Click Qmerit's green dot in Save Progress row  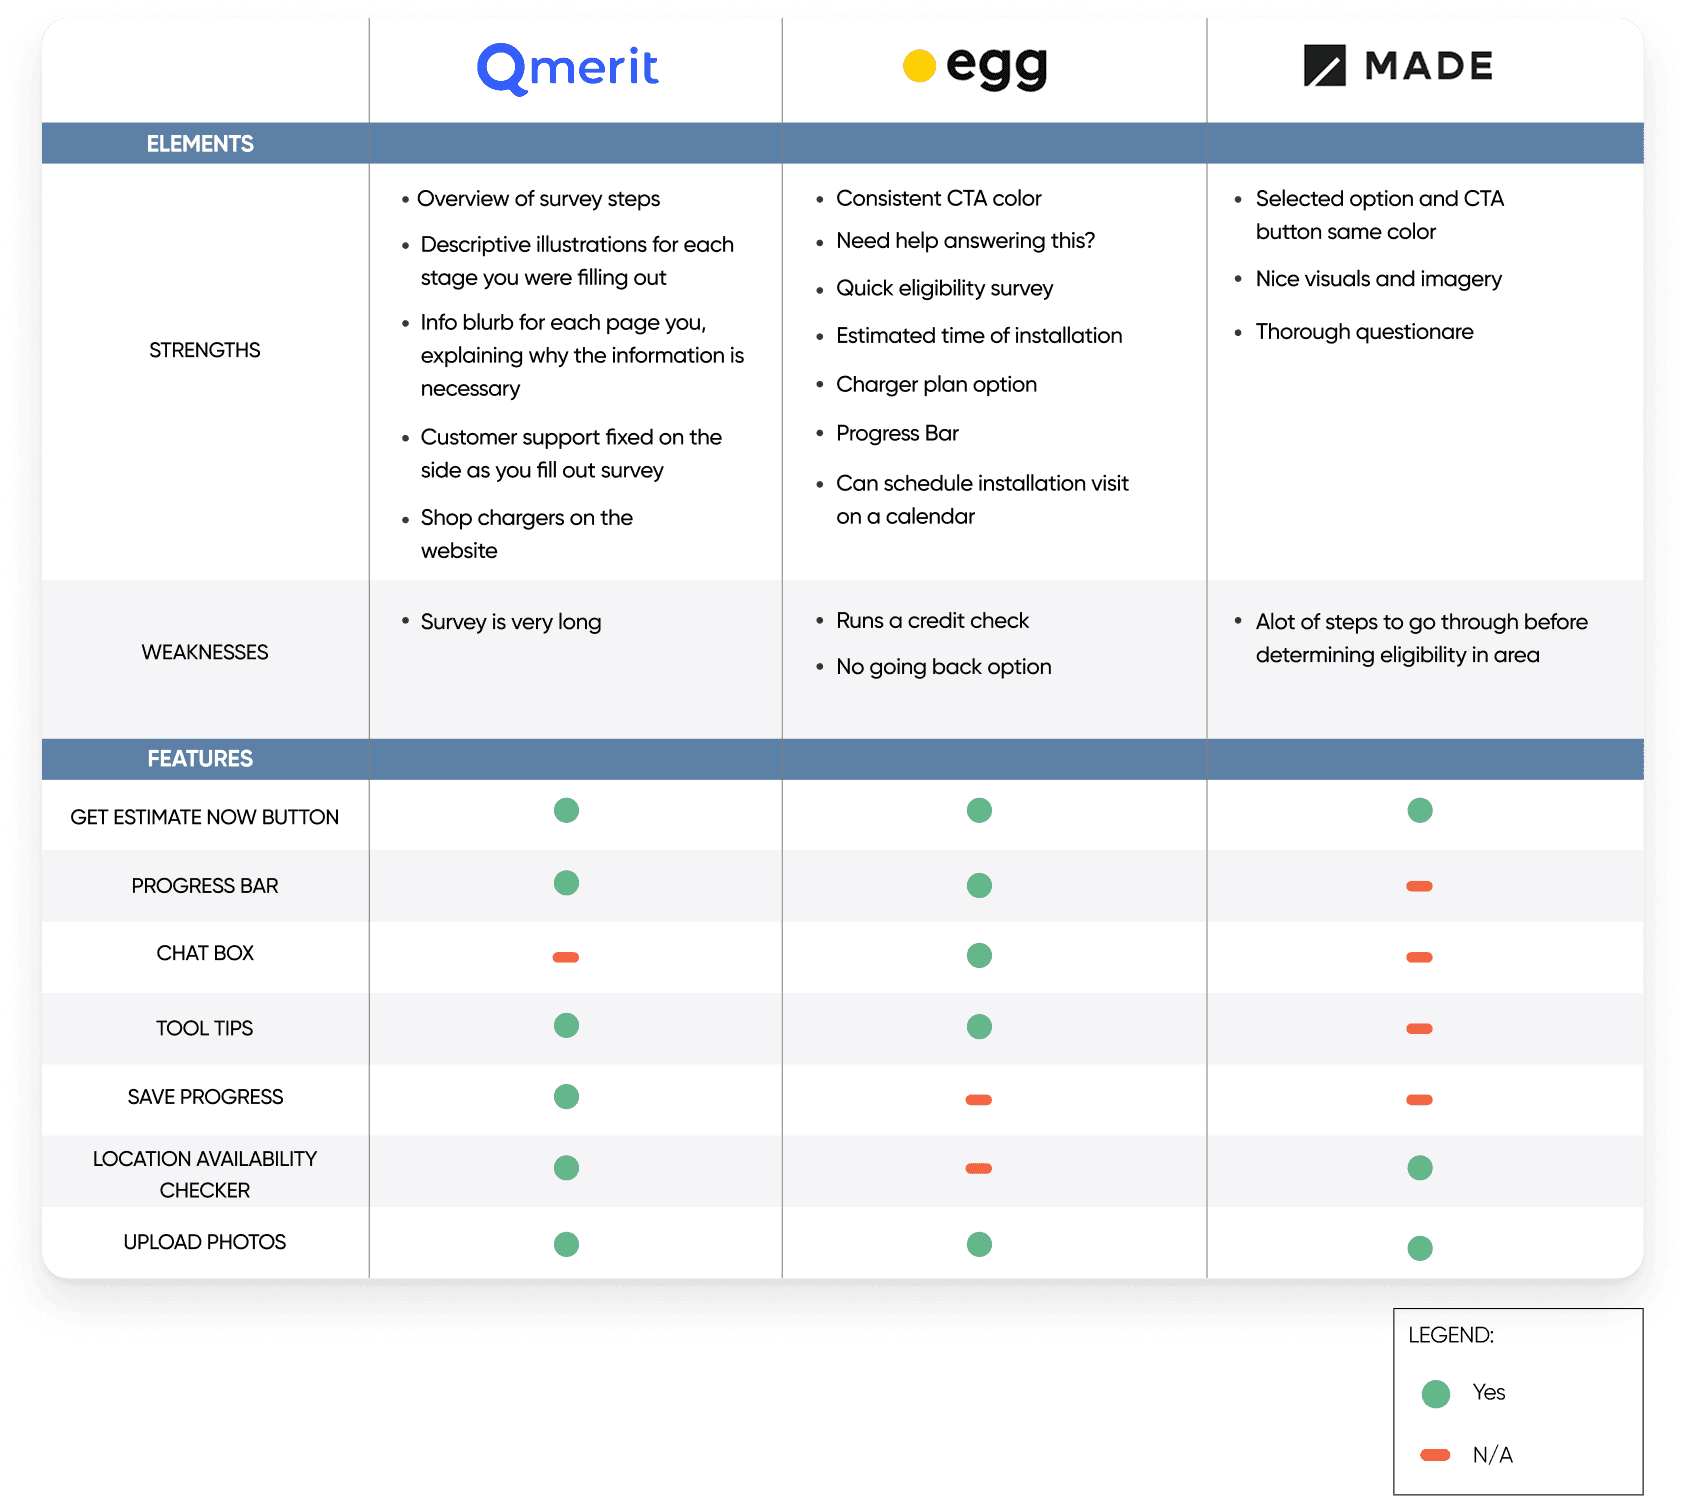point(566,1096)
